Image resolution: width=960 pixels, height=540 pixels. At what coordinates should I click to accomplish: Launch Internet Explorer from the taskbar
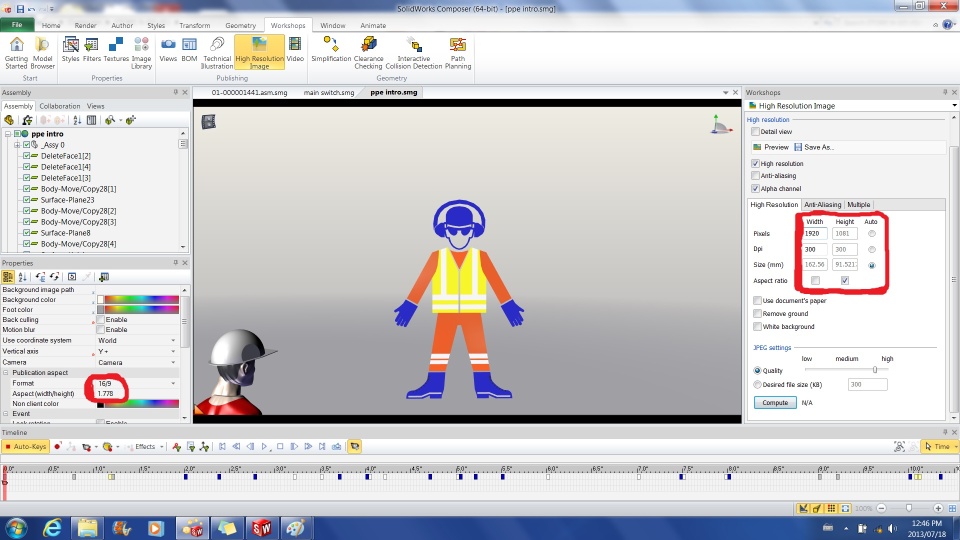pyautogui.click(x=52, y=528)
